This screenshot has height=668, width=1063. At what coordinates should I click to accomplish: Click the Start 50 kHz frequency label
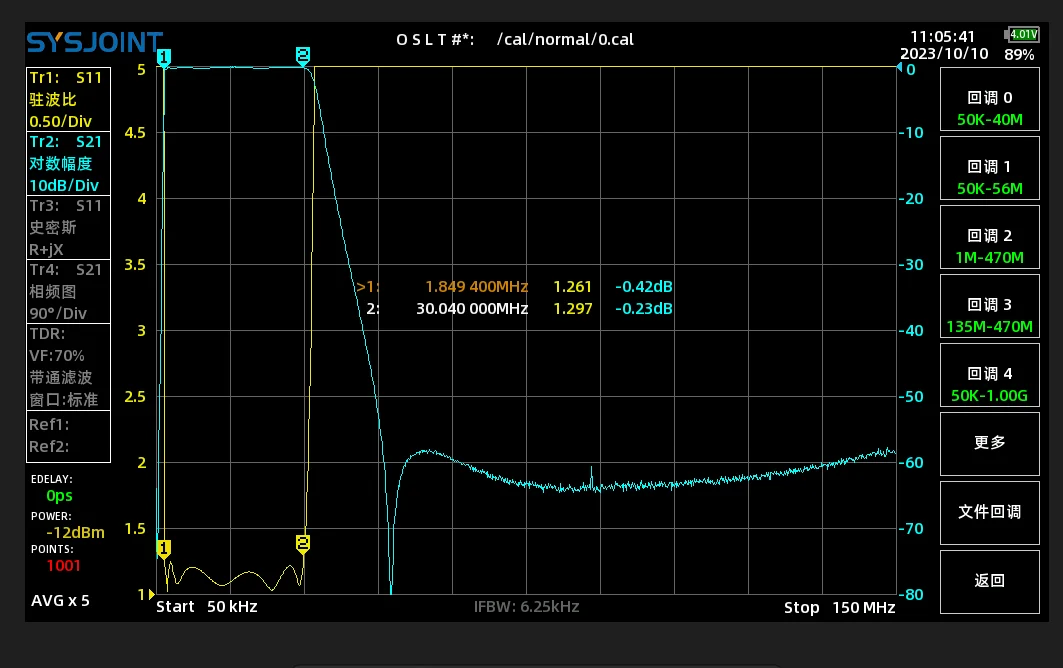click(207, 607)
